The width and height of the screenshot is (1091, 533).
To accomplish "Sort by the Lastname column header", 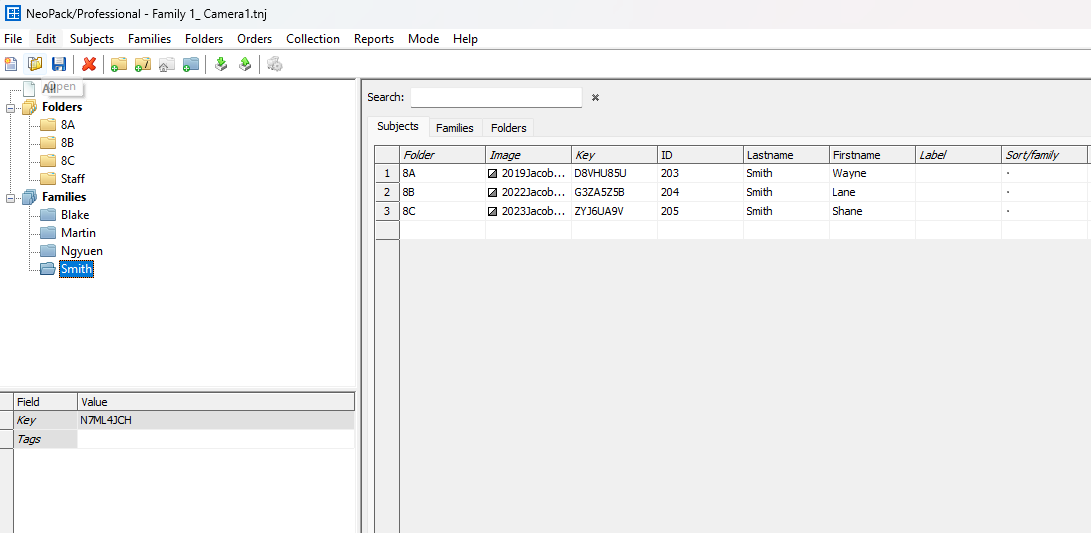I will click(x=786, y=155).
